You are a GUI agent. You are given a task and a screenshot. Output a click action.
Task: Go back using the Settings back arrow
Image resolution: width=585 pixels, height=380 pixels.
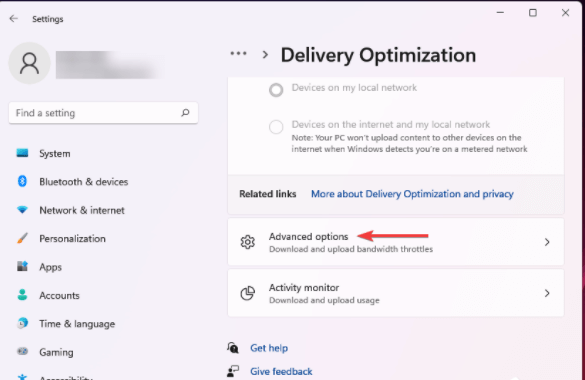pos(14,18)
